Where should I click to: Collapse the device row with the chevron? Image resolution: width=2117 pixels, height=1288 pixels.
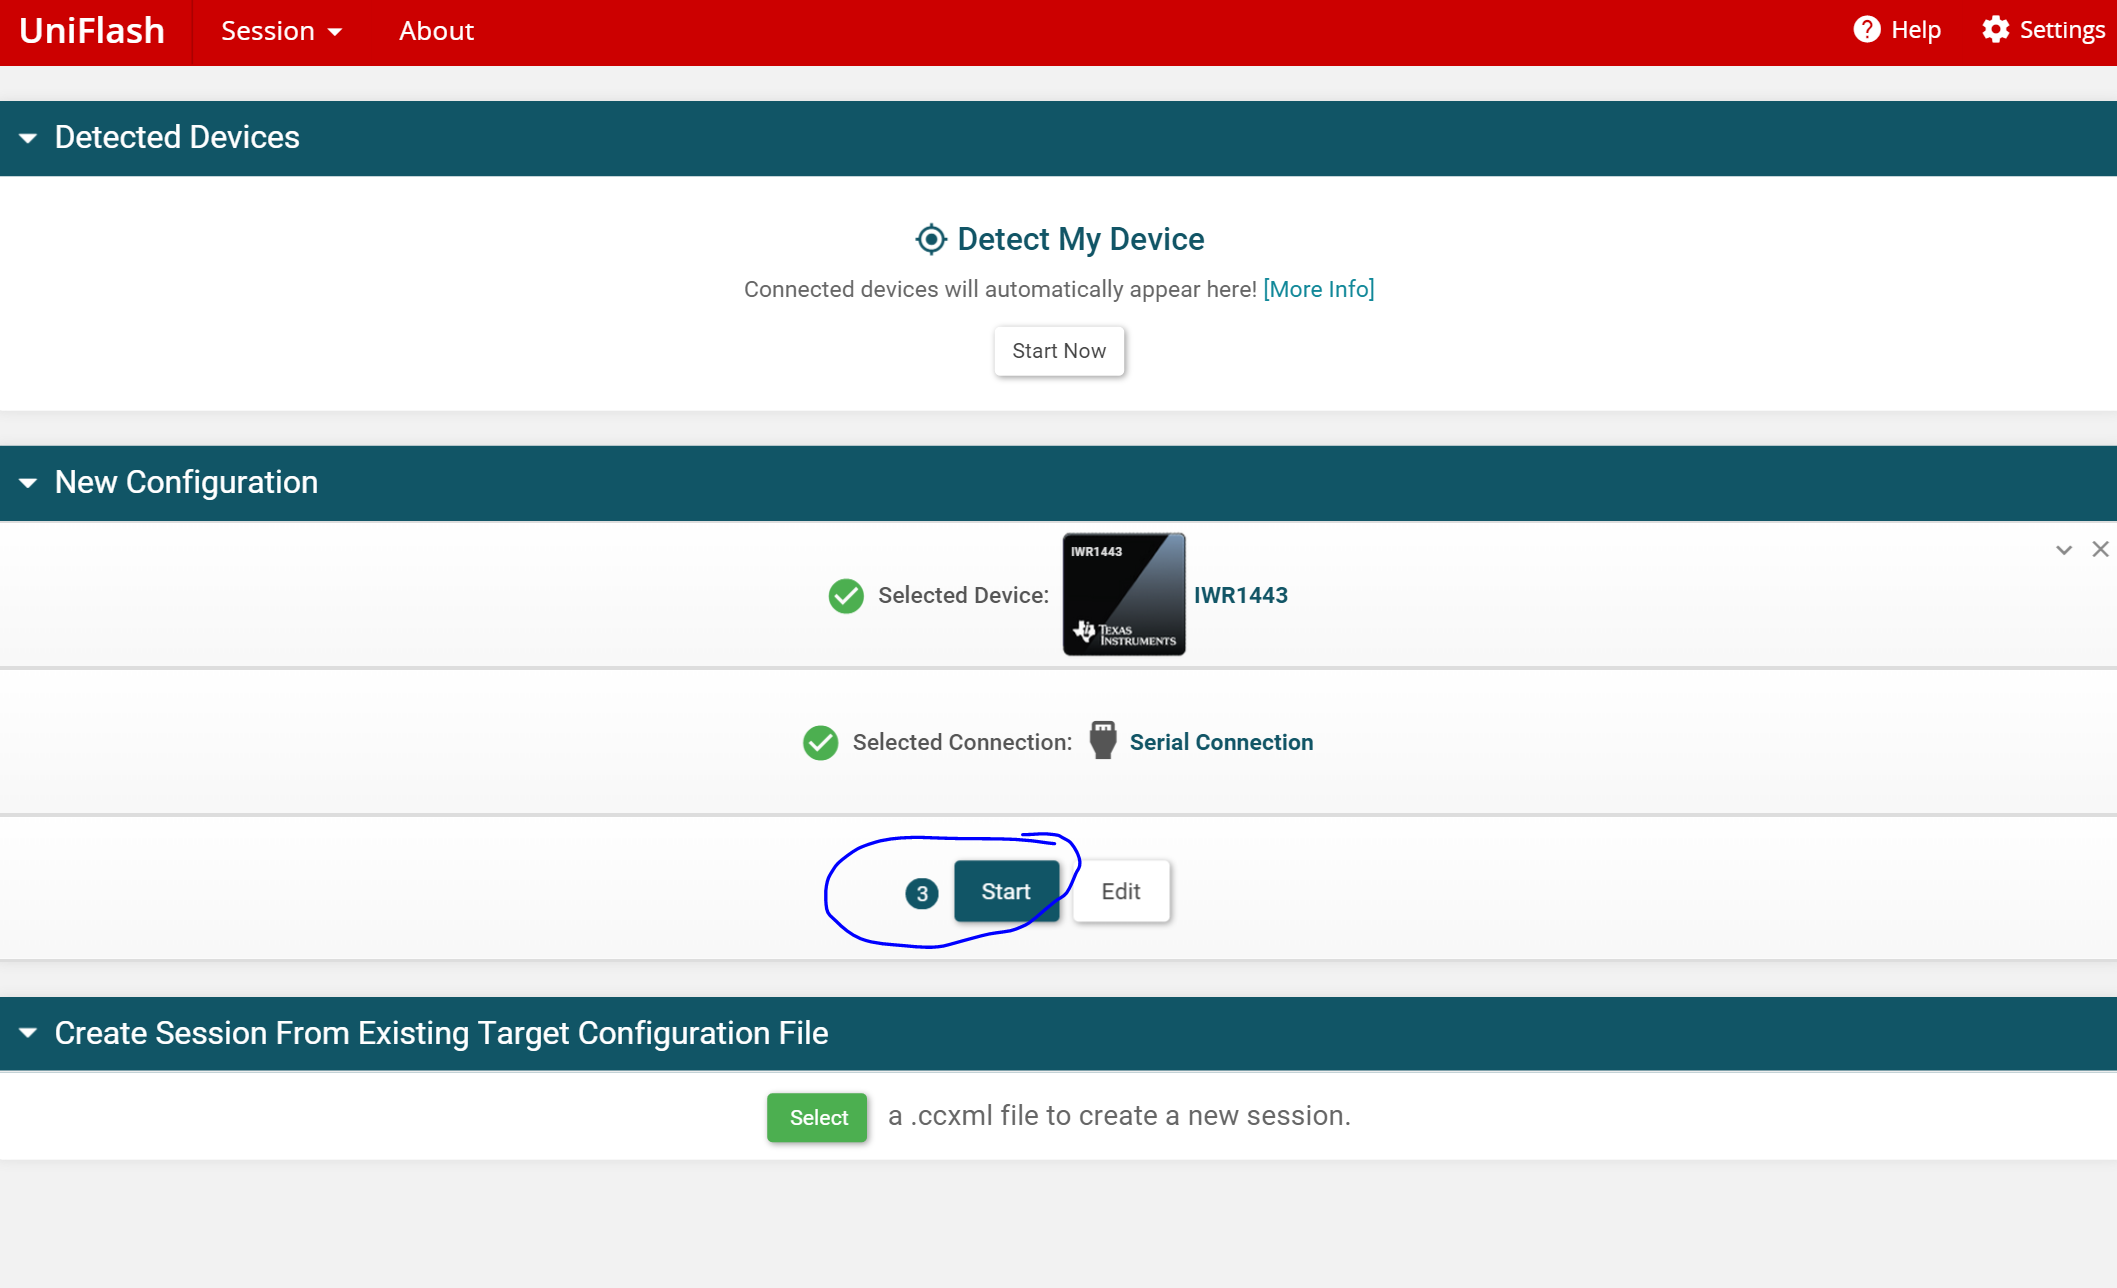tap(2063, 550)
